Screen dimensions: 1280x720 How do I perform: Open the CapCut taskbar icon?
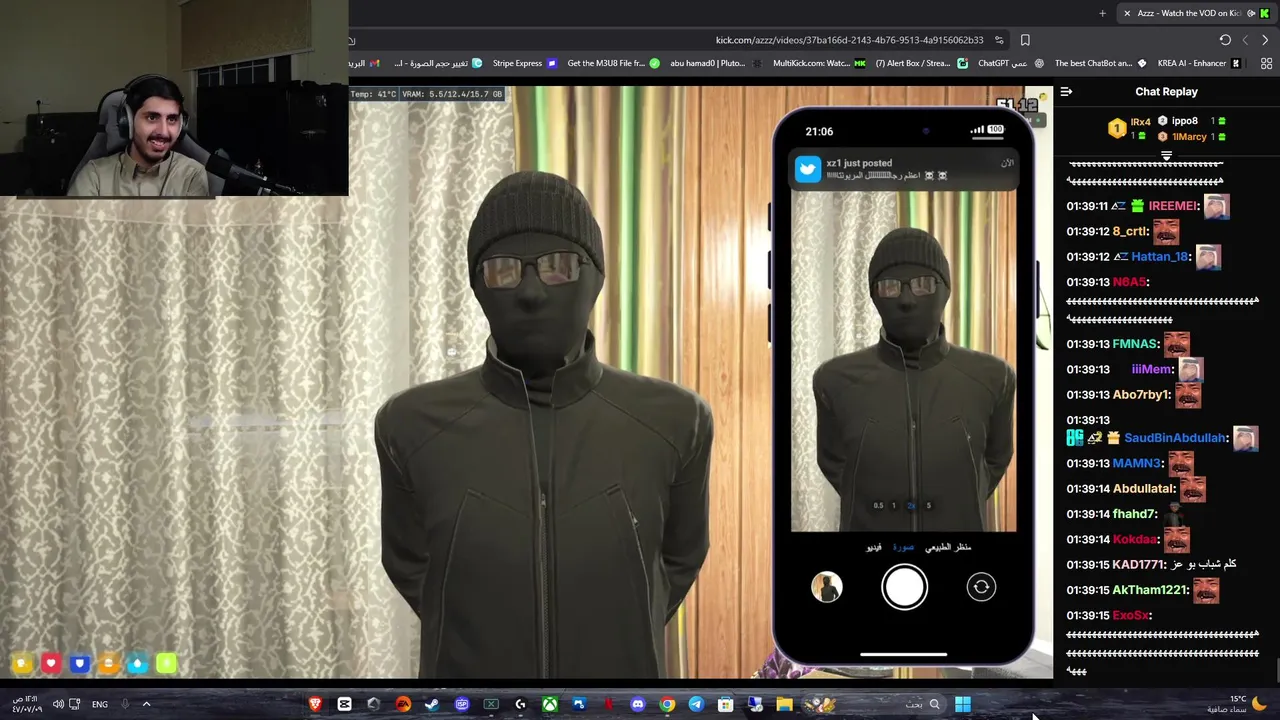(x=345, y=704)
